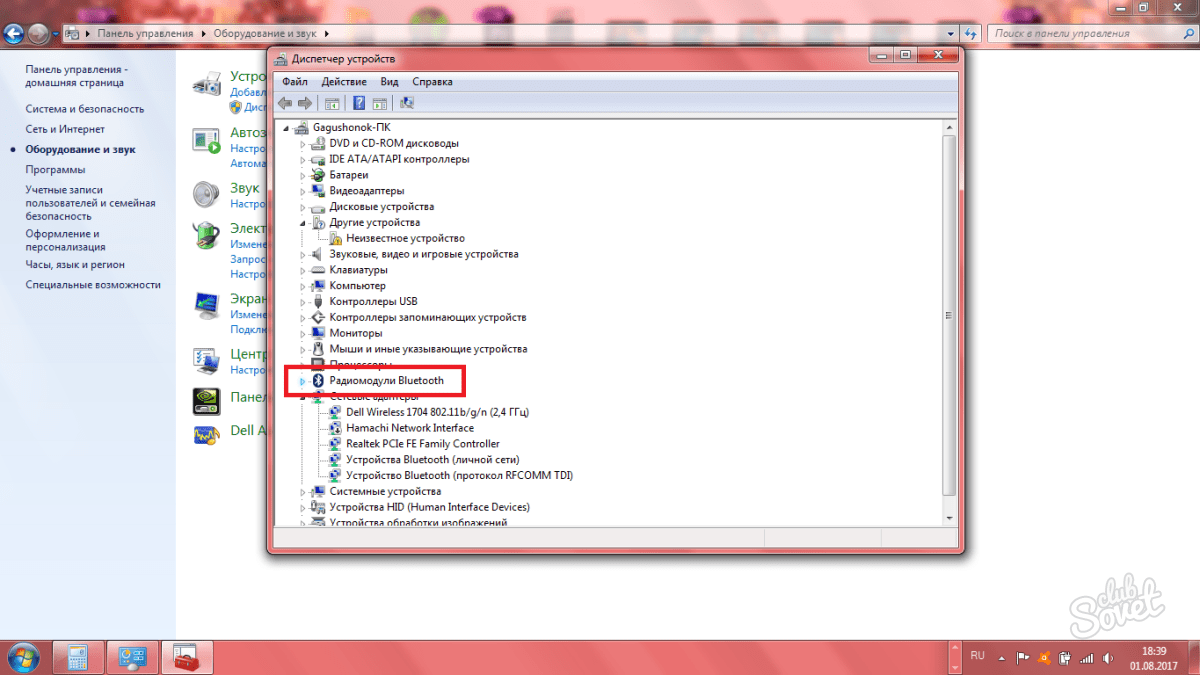Click the Батареи battery category icon
The width and height of the screenshot is (1200, 675).
coord(319,175)
